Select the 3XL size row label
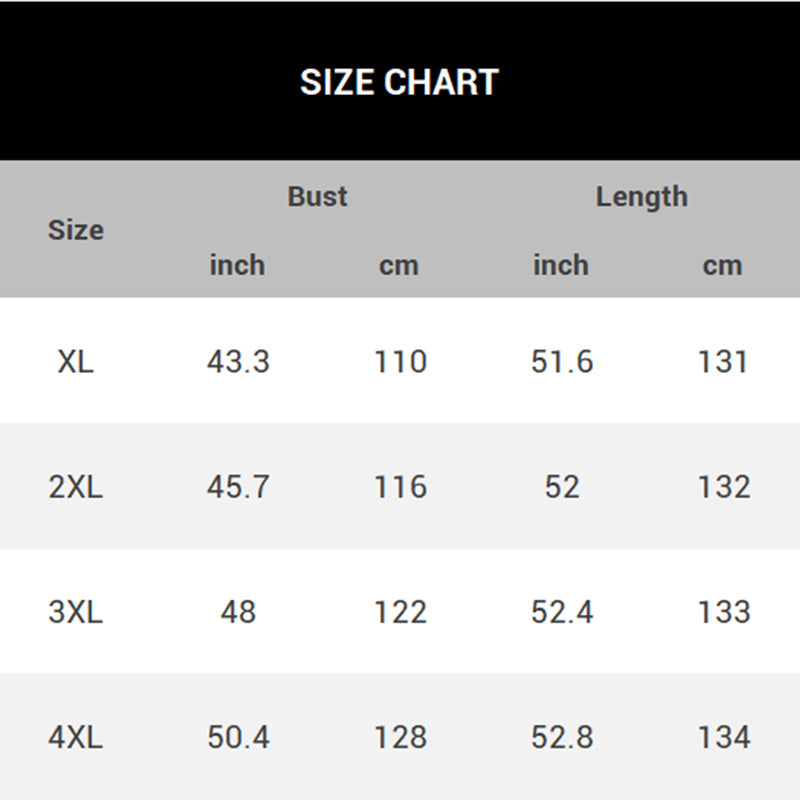 76,612
